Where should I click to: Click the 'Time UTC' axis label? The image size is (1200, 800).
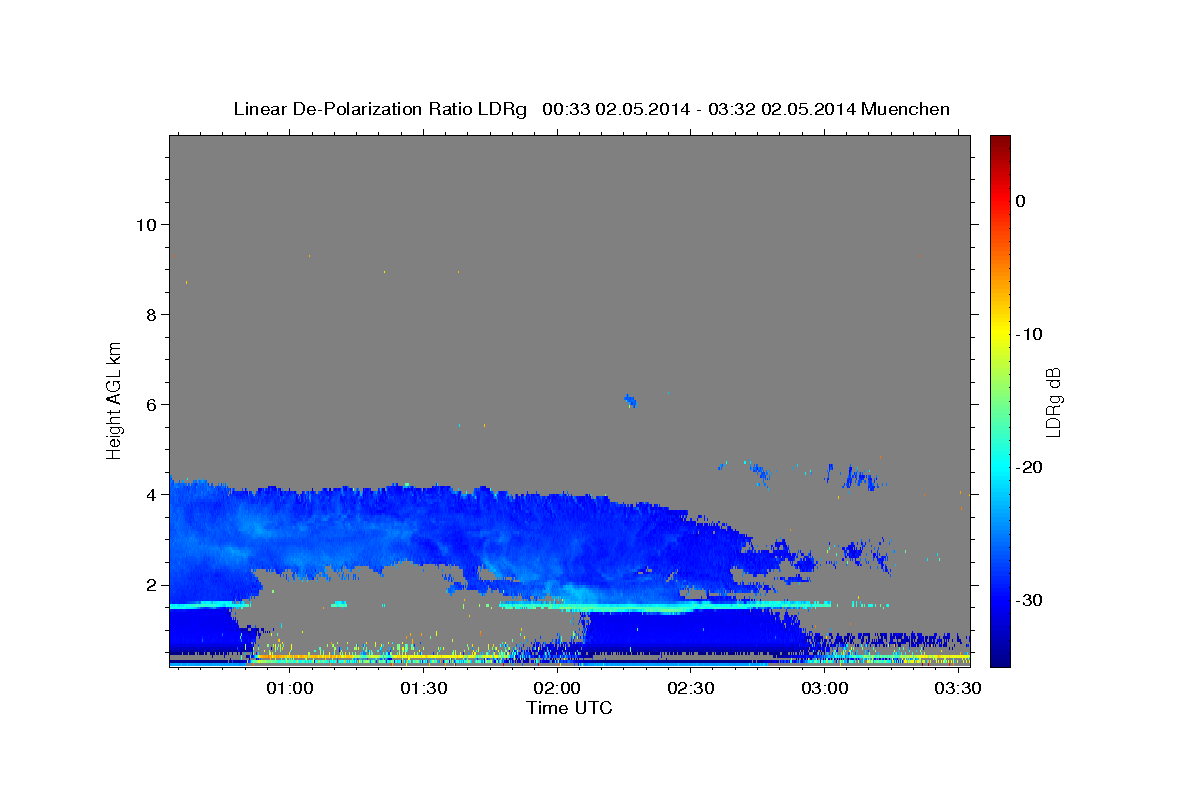(569, 708)
